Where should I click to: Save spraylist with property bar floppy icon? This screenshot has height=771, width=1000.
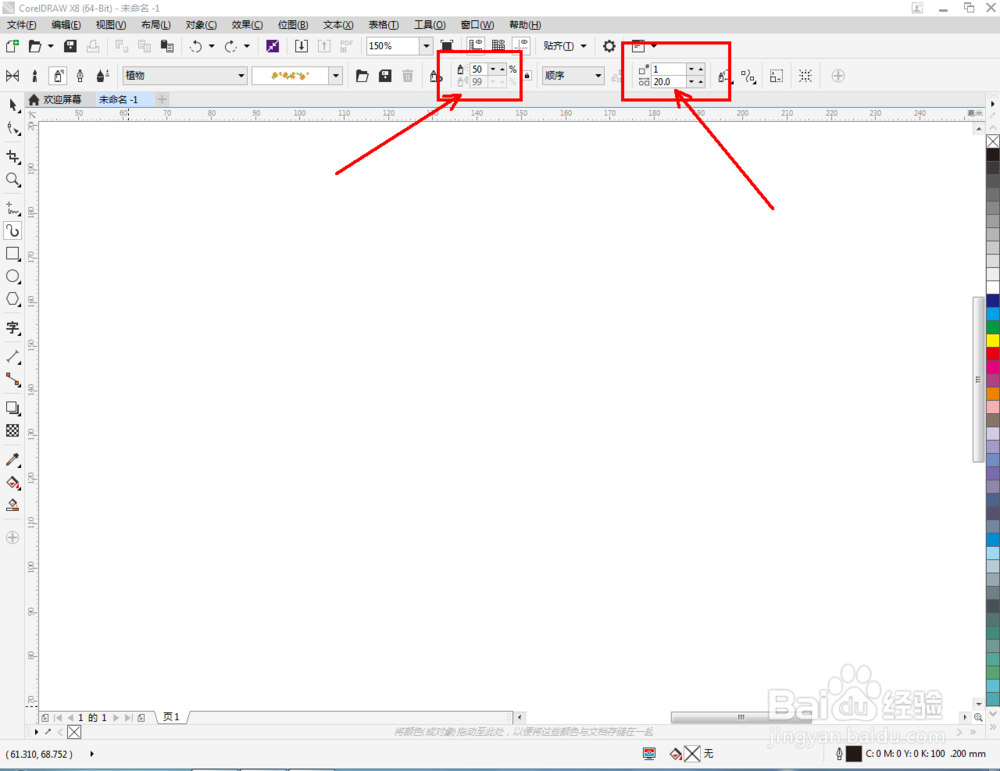[x=385, y=76]
